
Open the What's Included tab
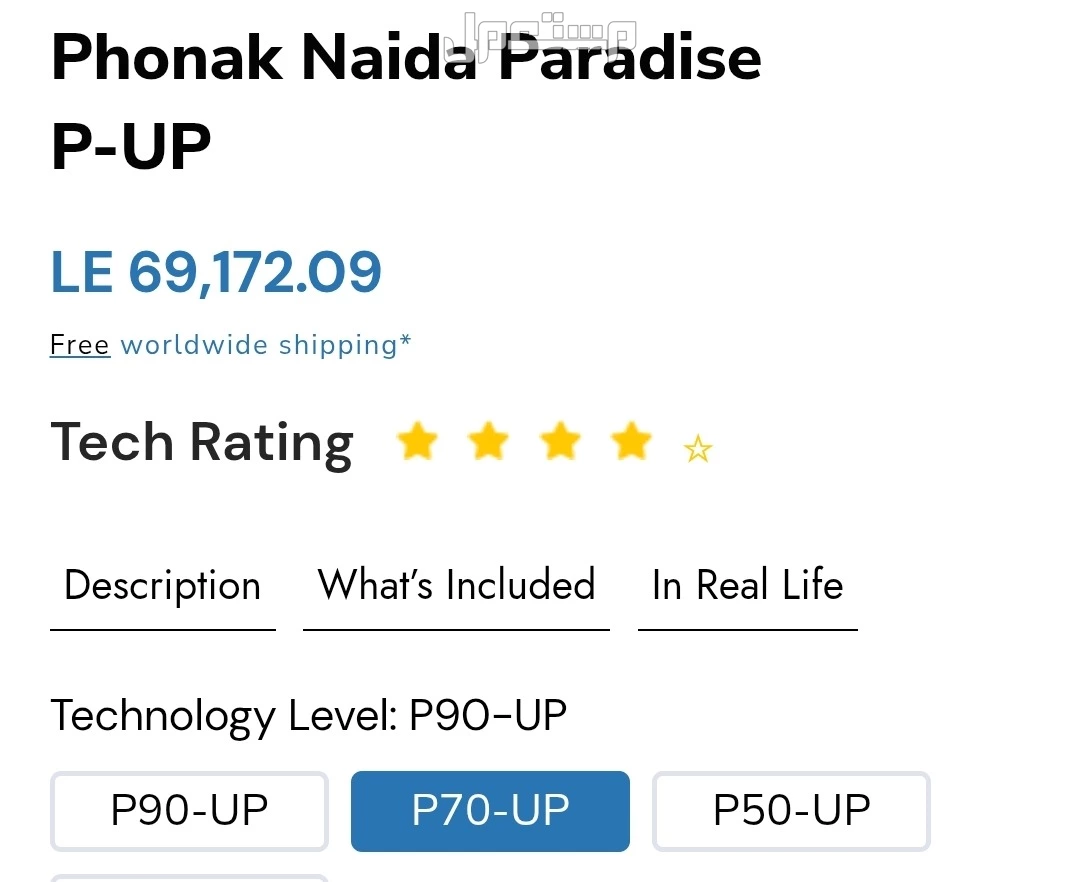[456, 586]
